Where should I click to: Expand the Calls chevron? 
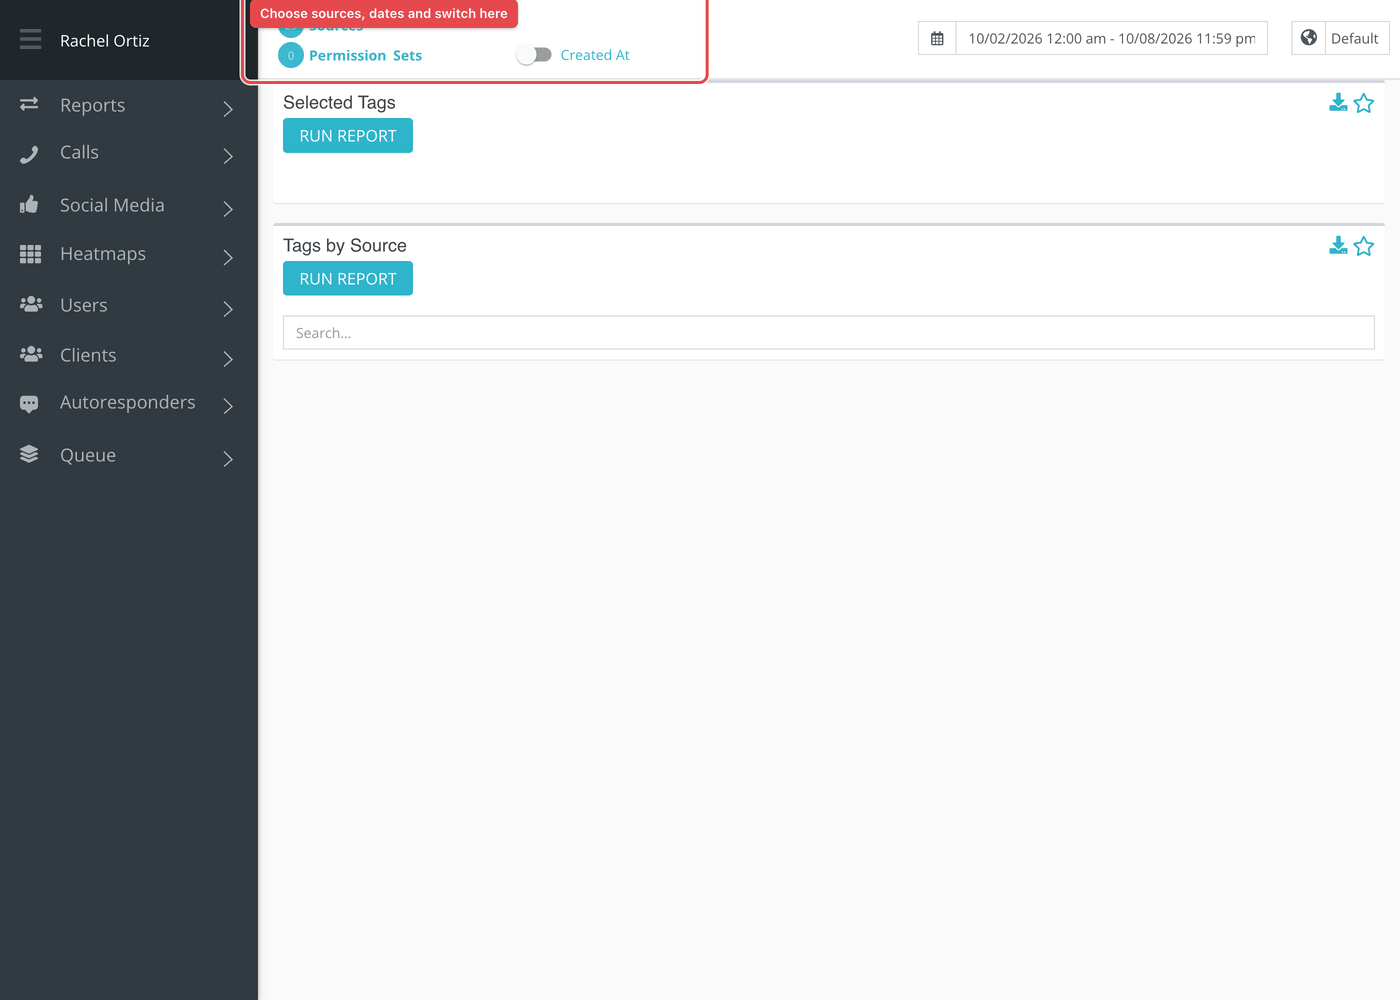228,156
